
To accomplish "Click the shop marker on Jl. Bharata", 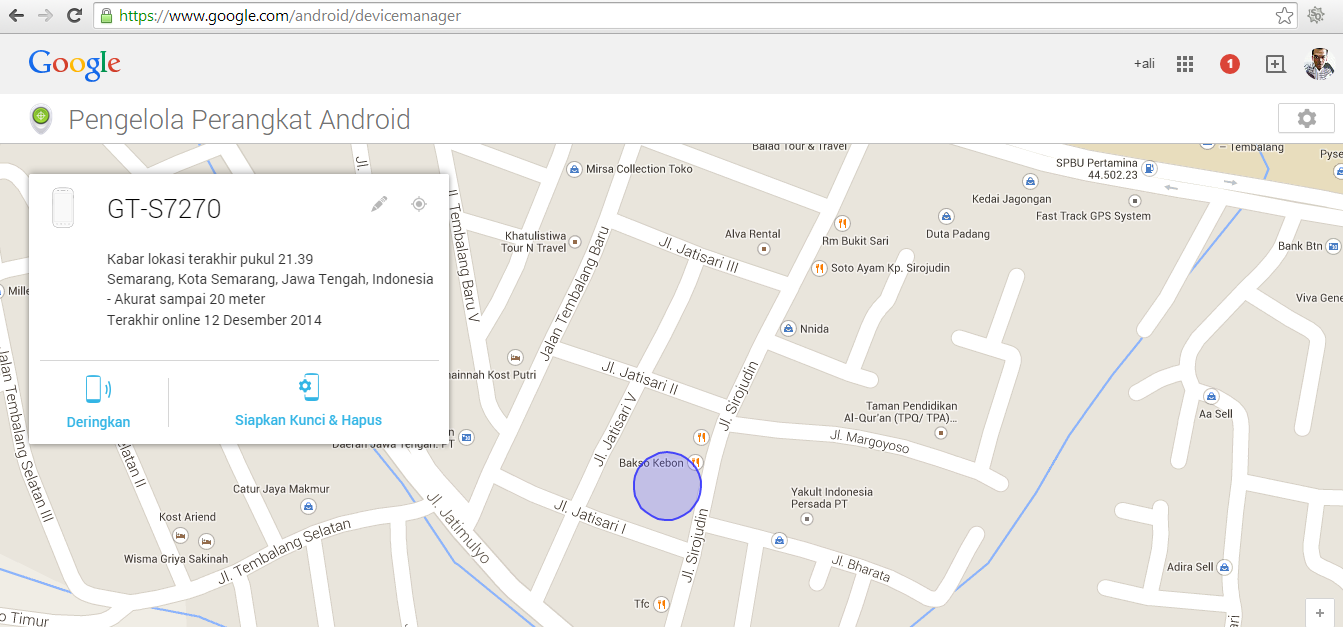I will click(778, 540).
